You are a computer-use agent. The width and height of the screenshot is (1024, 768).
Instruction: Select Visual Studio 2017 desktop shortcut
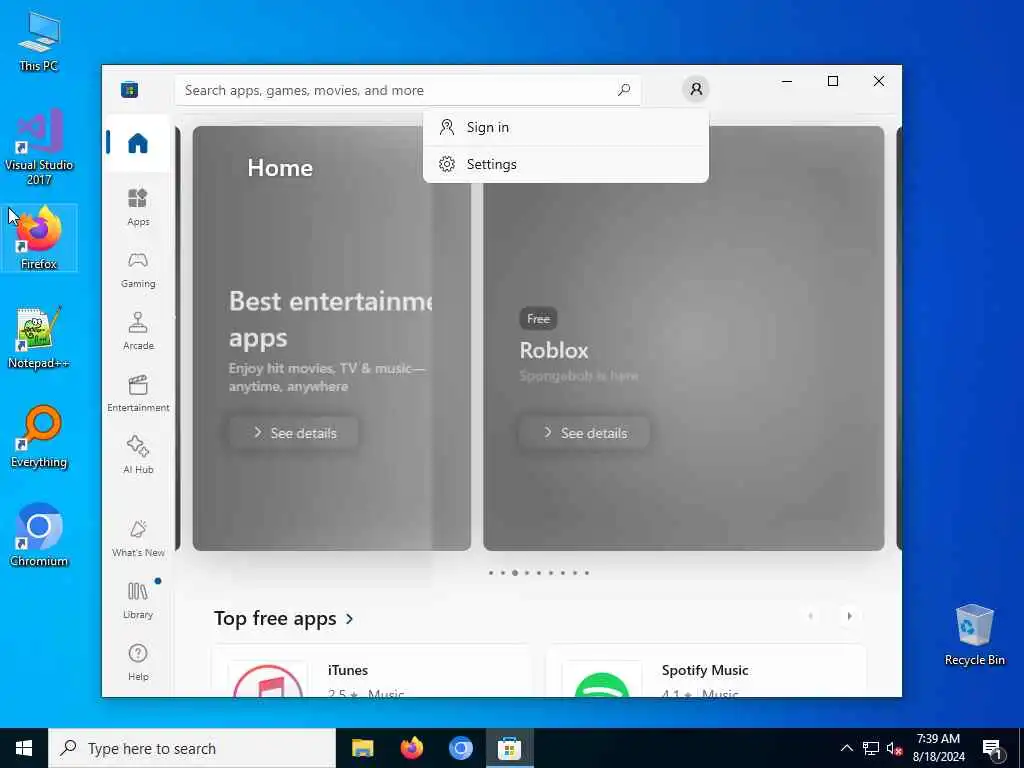[x=39, y=147]
